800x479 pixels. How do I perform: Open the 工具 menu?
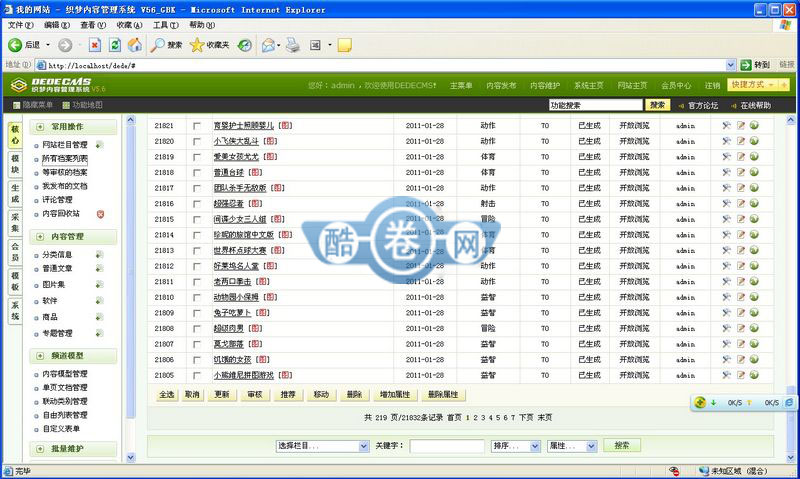point(166,24)
